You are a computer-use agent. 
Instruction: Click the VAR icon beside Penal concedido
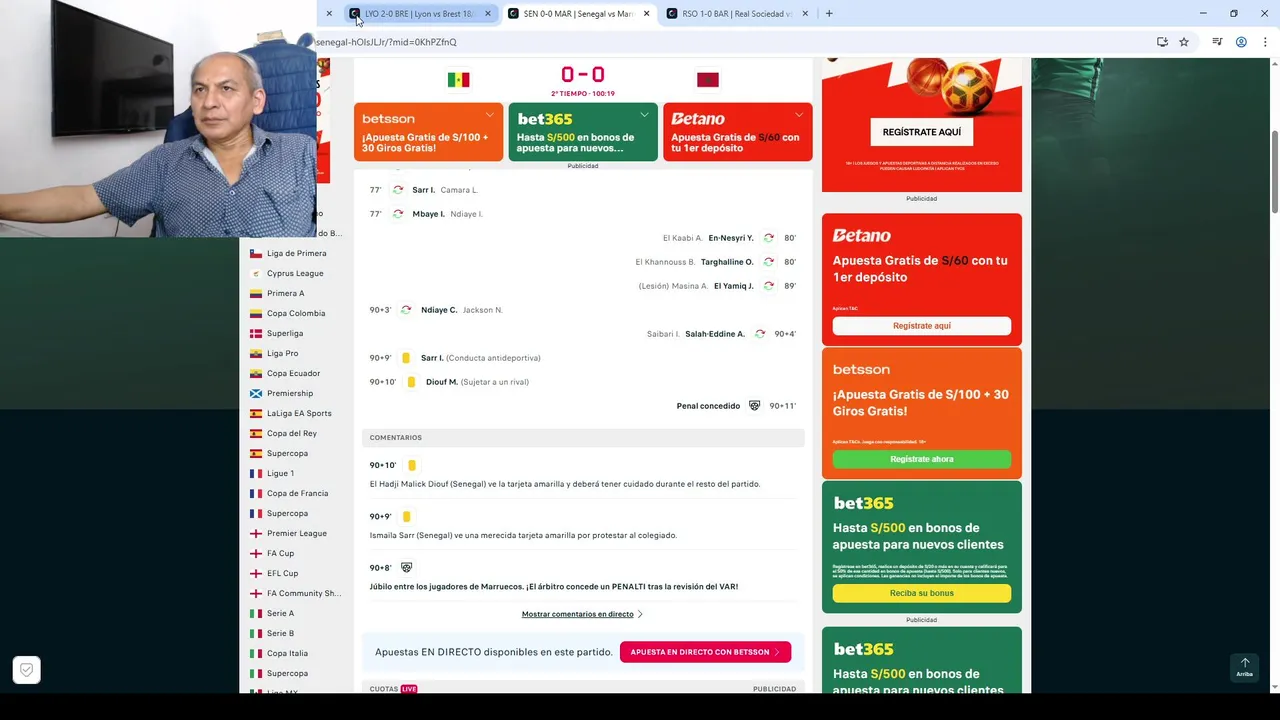point(754,406)
